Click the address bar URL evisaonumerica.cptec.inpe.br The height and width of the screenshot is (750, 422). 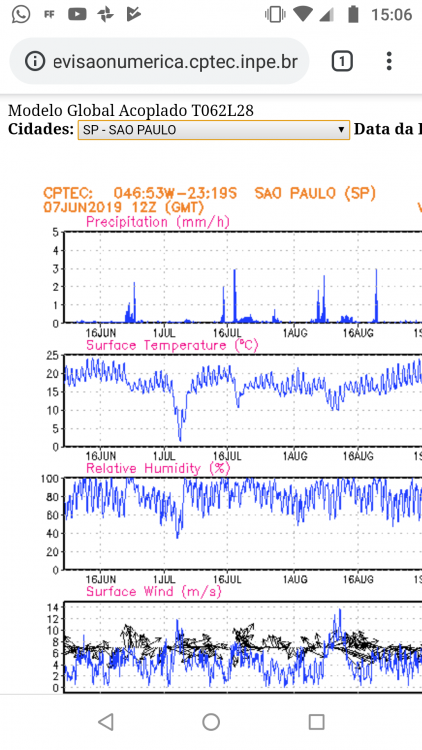[175, 62]
